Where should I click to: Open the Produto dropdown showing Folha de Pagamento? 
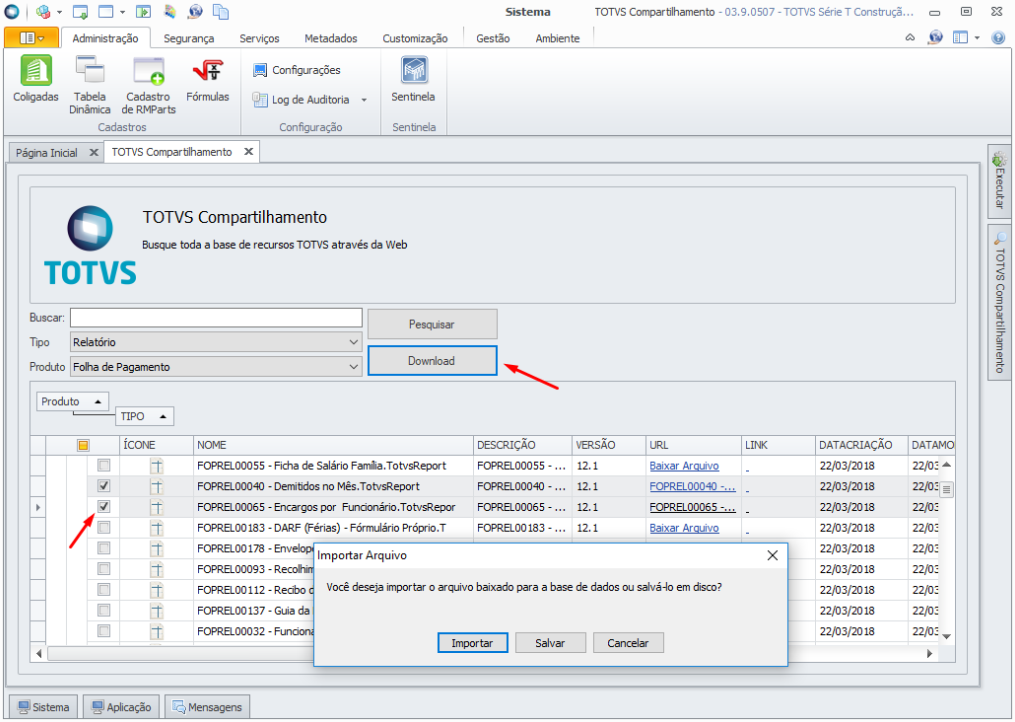pyautogui.click(x=352, y=367)
